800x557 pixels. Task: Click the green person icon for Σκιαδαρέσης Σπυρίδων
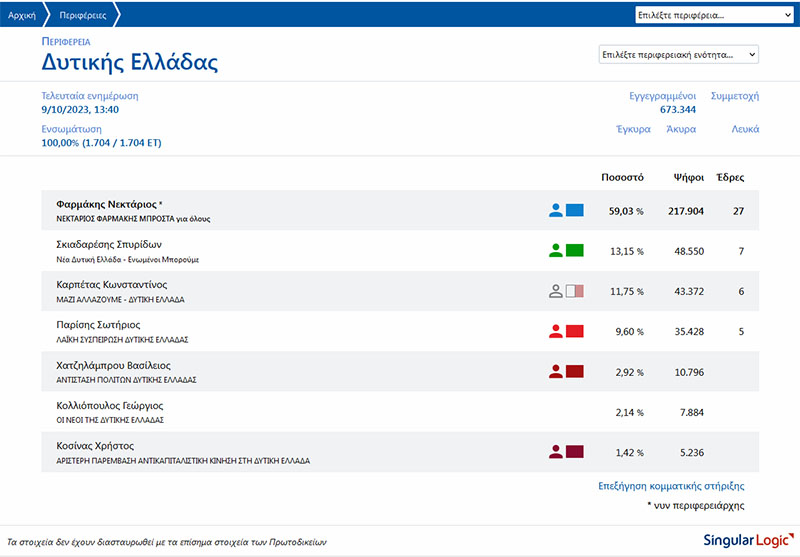pos(556,251)
